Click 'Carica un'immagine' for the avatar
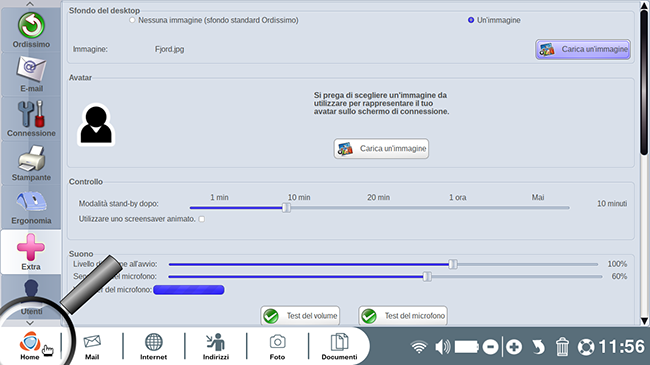650x365 pixels. (381, 148)
